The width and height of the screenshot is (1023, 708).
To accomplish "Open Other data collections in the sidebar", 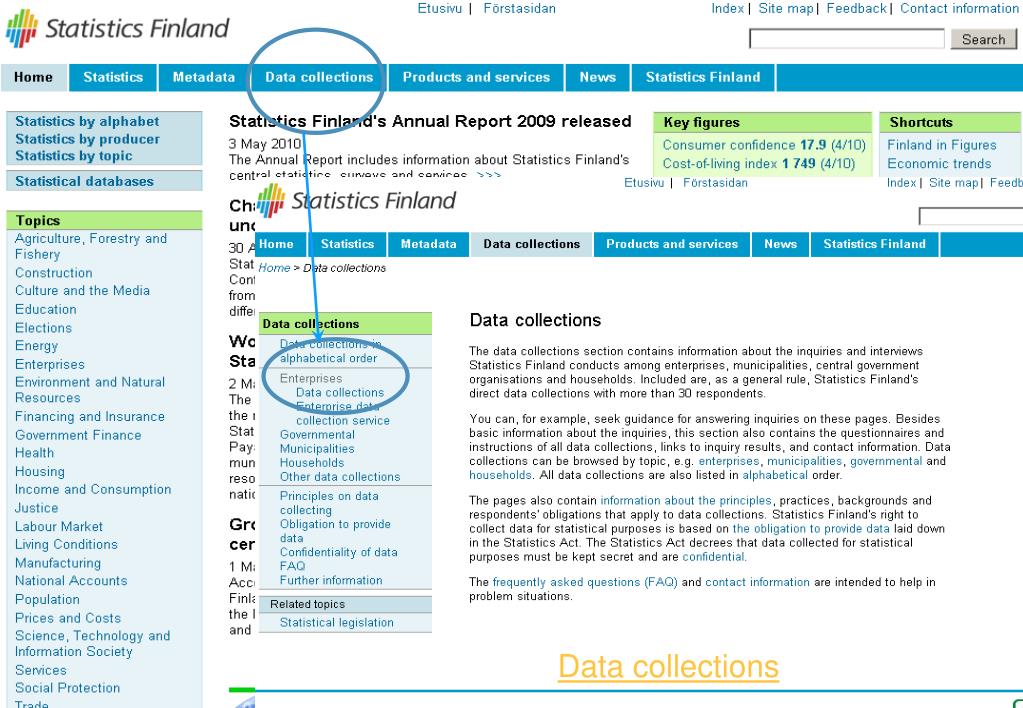I will pos(340,477).
